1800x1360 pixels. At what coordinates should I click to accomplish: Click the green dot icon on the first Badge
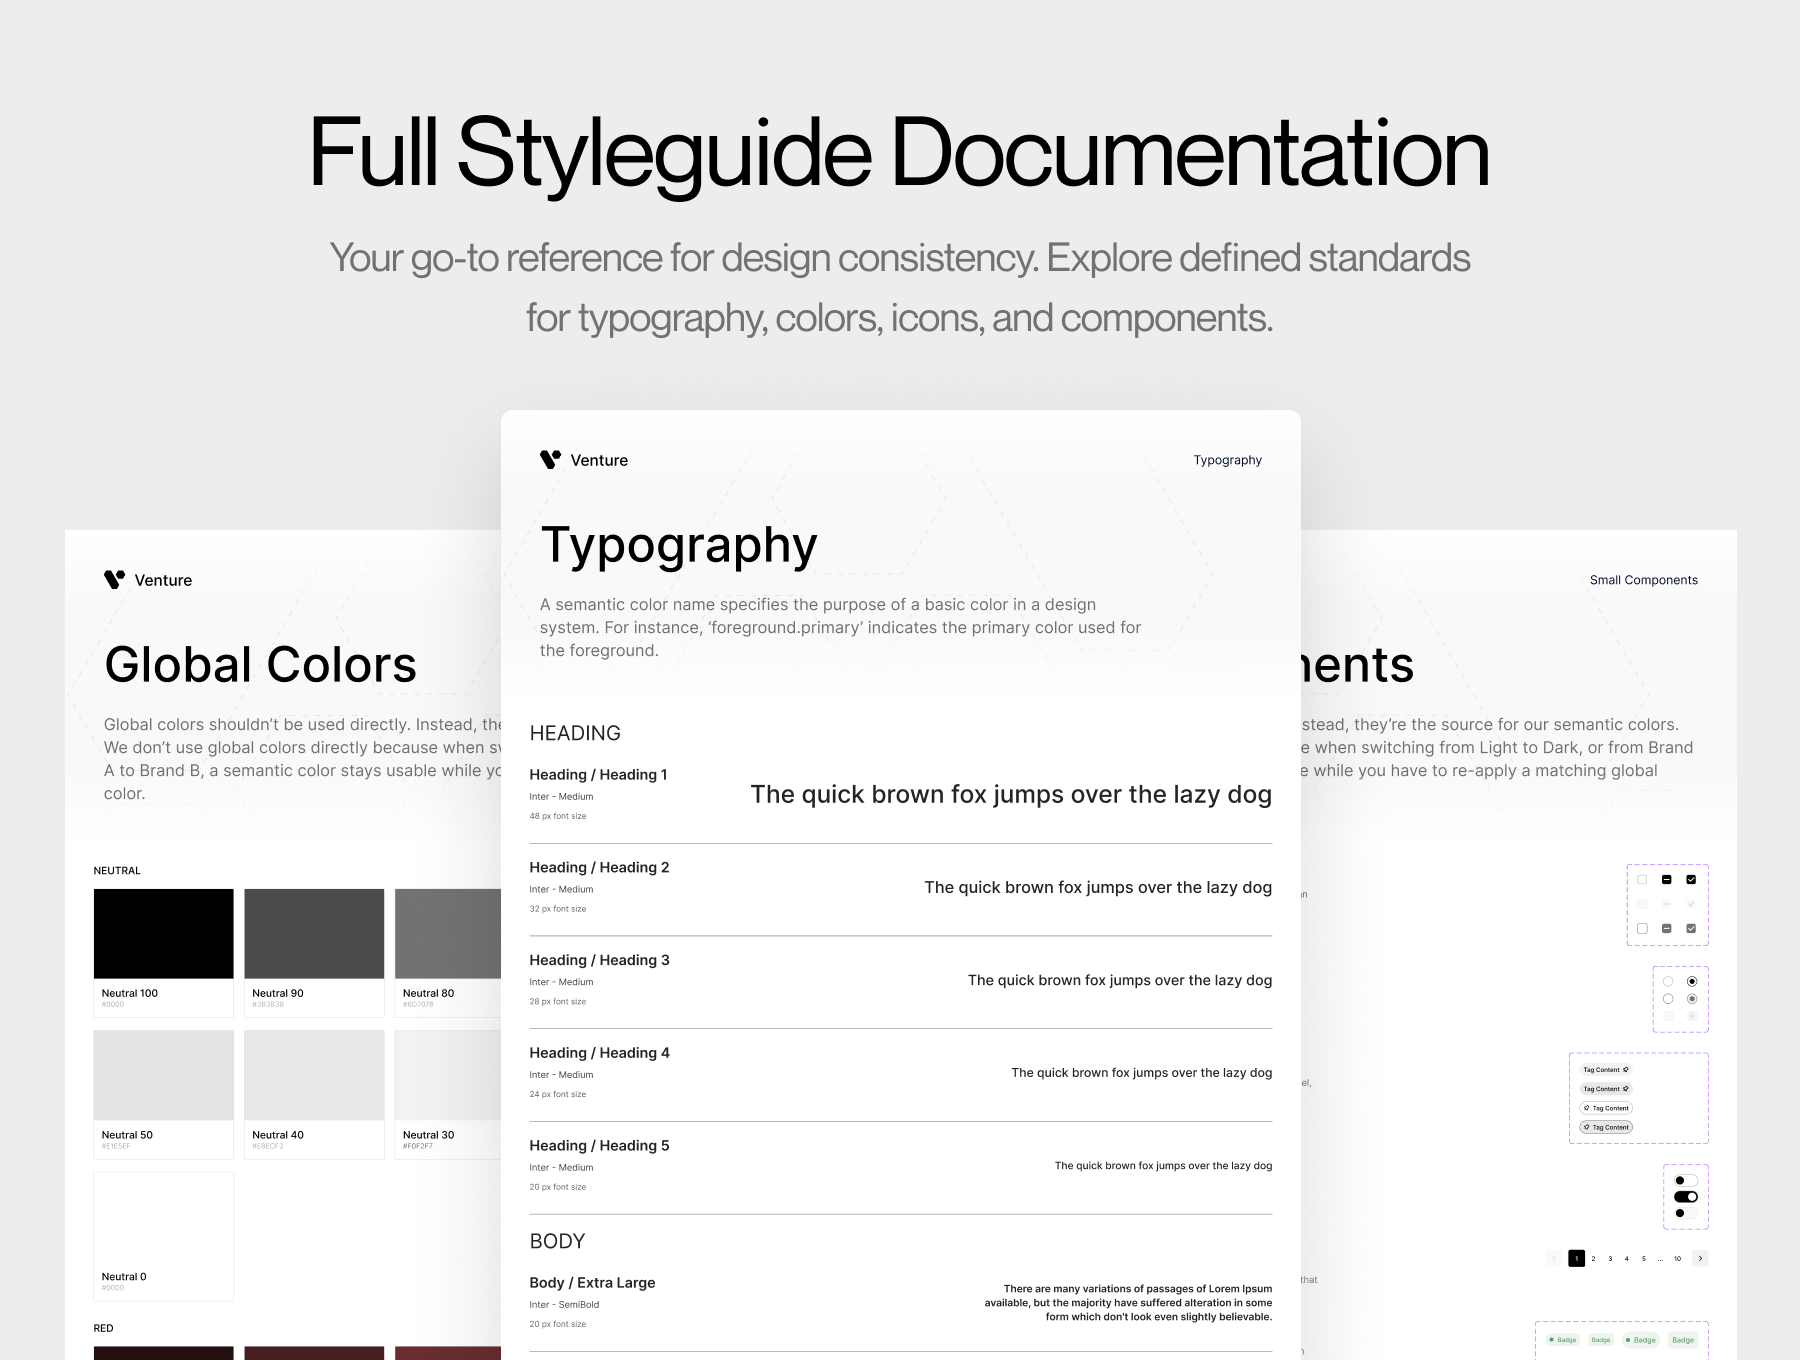(x=1551, y=1339)
